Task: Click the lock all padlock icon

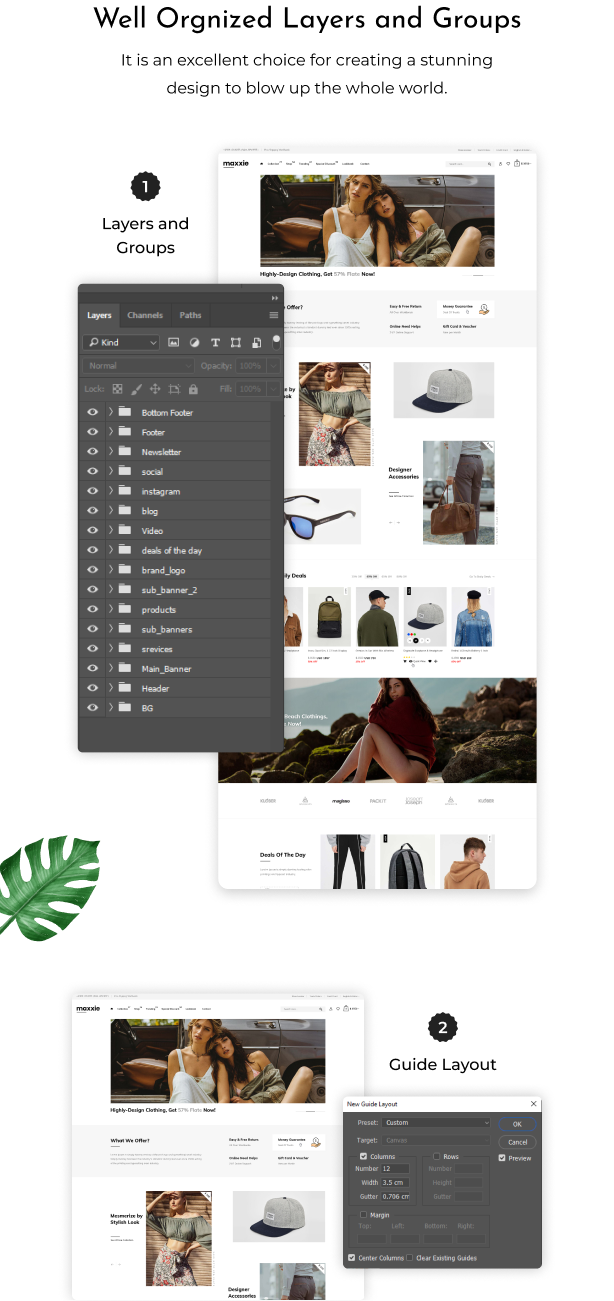Action: click(193, 389)
